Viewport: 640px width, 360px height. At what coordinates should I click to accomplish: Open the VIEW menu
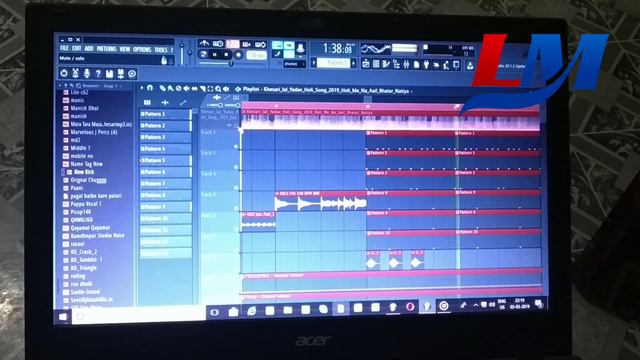(x=124, y=49)
